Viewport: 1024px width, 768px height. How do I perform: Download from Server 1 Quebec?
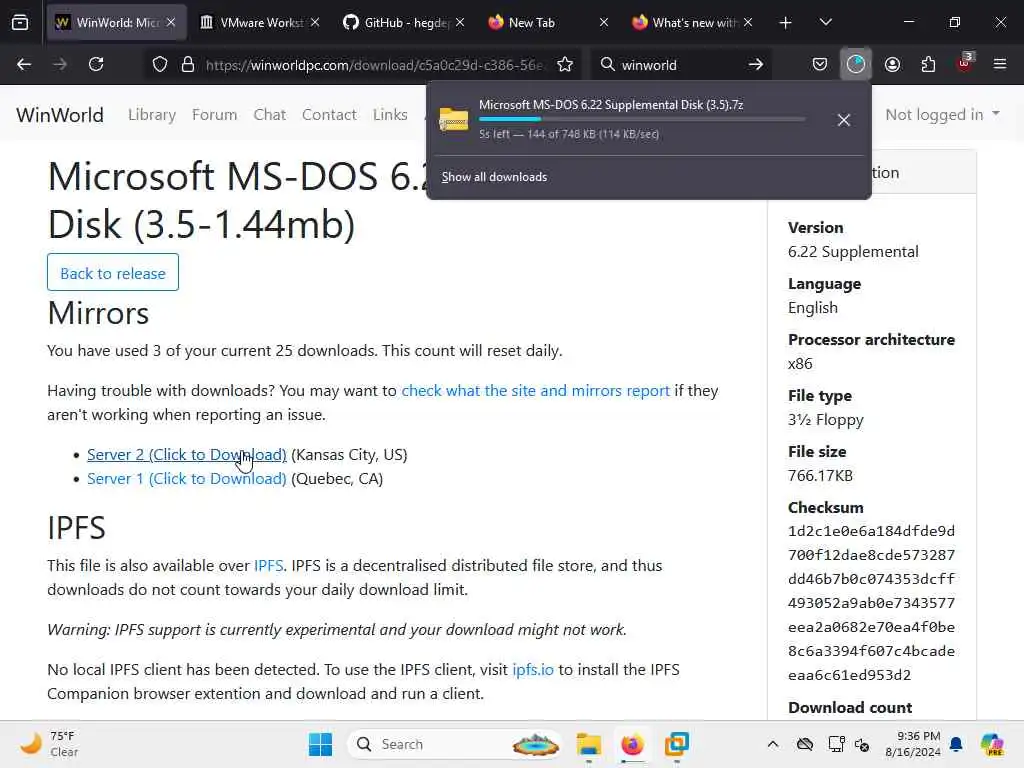187,479
